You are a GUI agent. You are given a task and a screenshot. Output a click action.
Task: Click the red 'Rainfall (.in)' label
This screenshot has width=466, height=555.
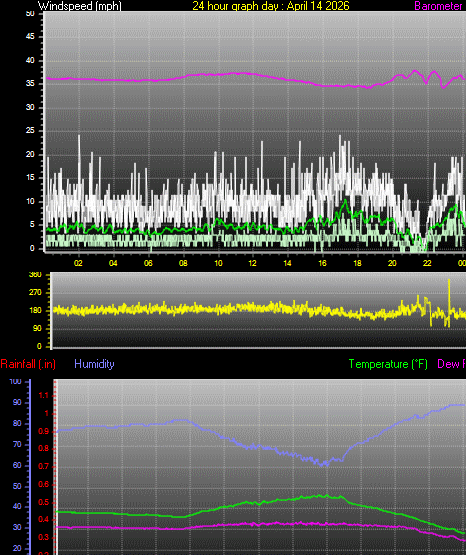(28, 364)
